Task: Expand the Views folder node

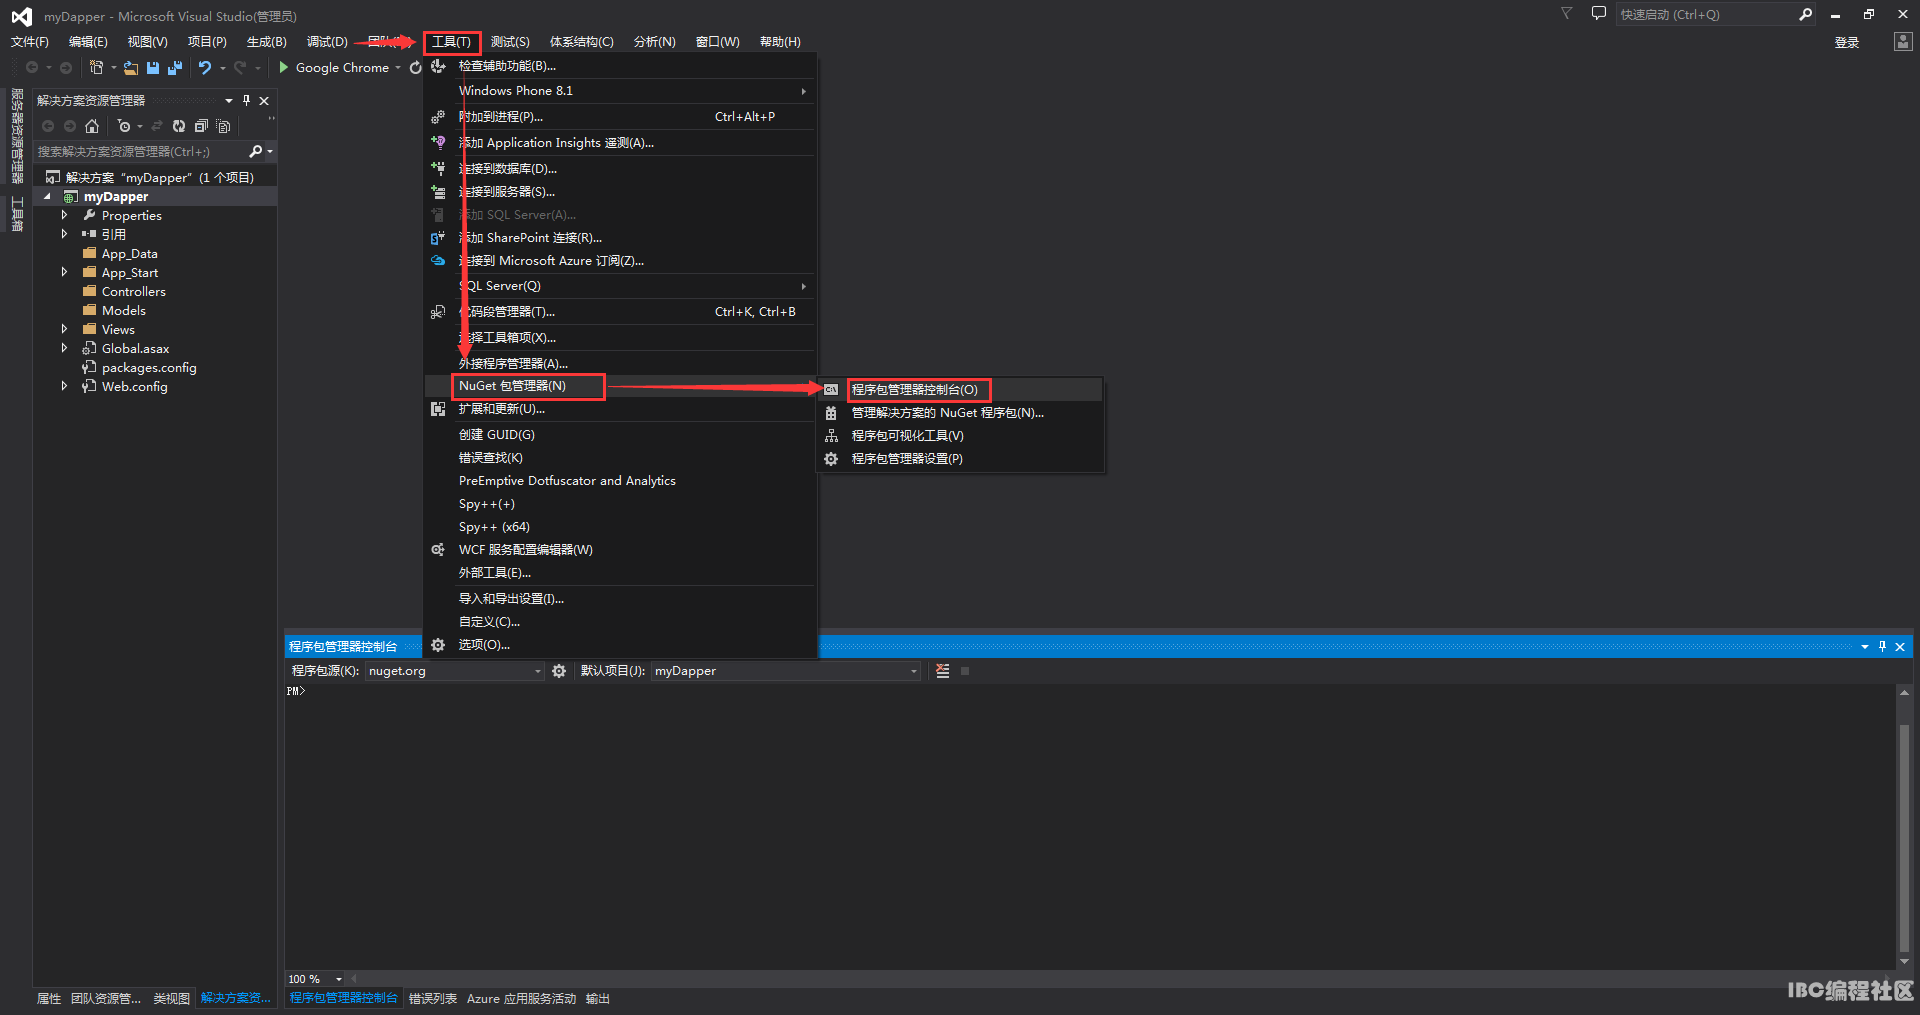Action: (x=65, y=329)
